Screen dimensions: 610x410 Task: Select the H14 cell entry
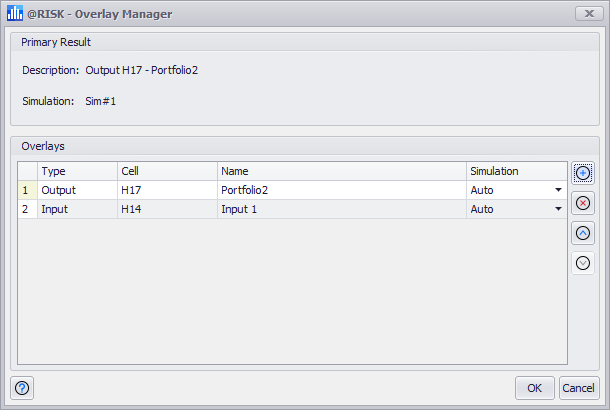click(x=166, y=209)
